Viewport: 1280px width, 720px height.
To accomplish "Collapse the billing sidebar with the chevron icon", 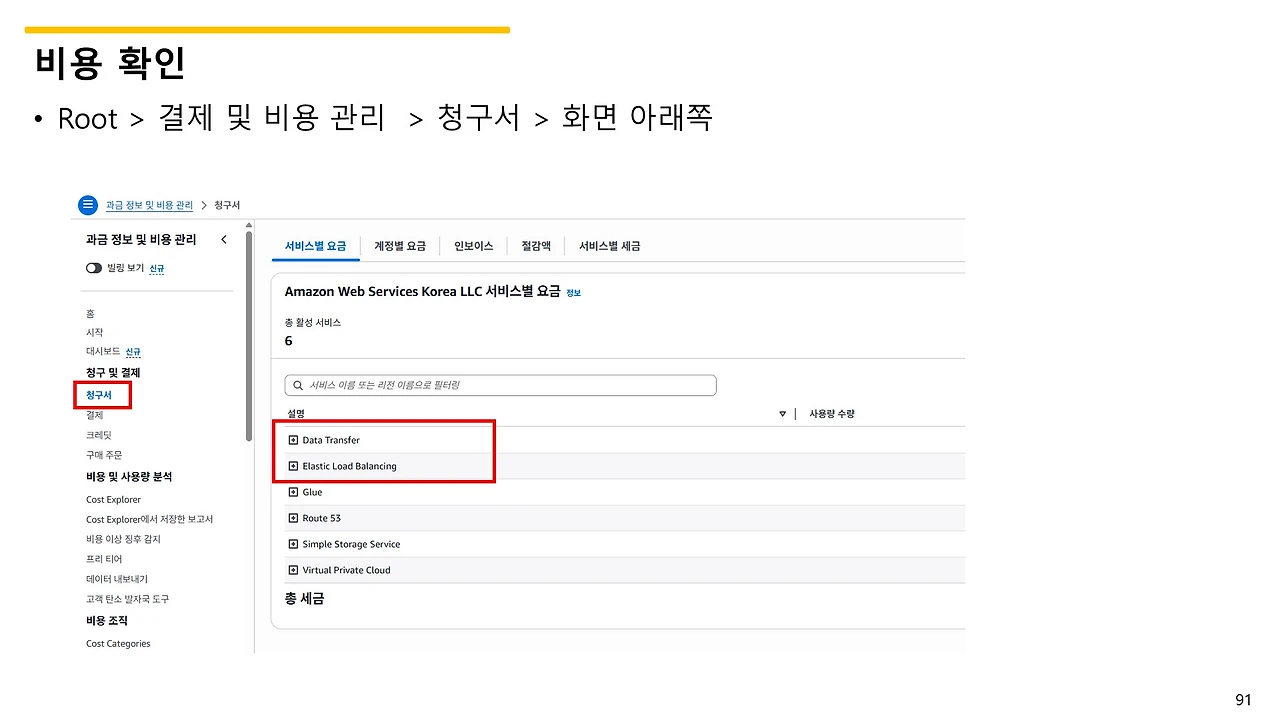I will [224, 239].
